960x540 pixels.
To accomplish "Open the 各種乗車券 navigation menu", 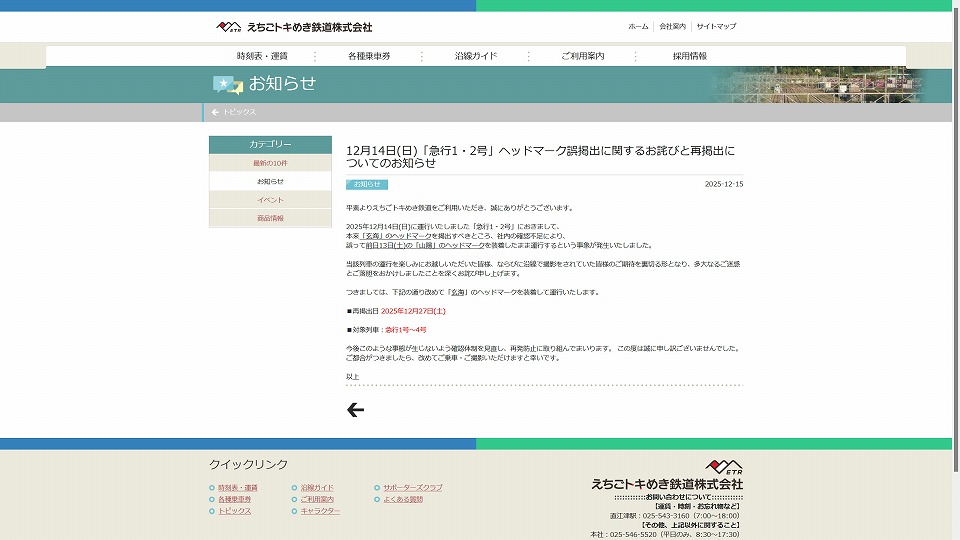I will click(x=369, y=56).
